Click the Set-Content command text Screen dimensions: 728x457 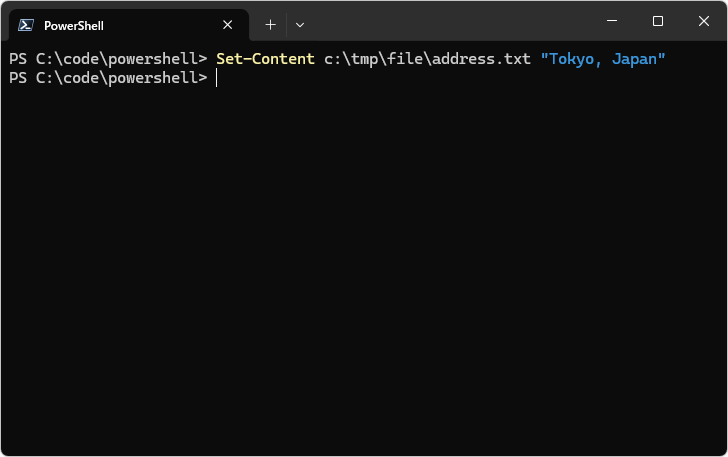point(265,59)
